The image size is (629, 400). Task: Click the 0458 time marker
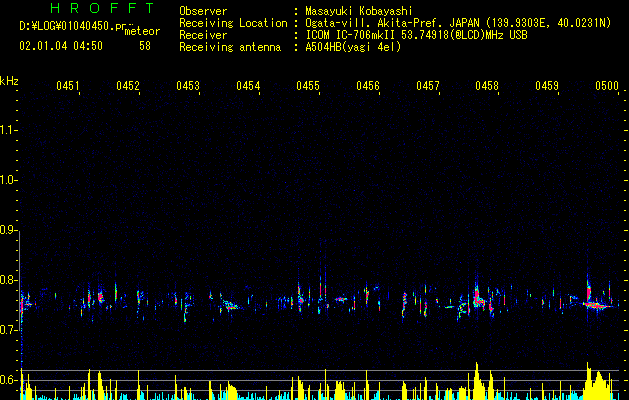(x=487, y=86)
